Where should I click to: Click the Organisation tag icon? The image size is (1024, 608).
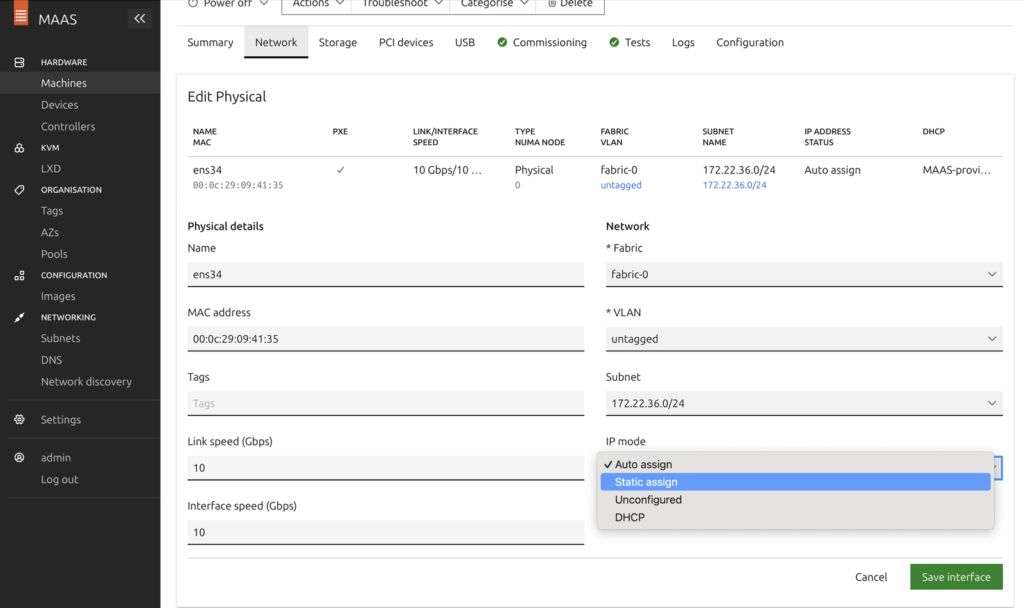(x=20, y=189)
